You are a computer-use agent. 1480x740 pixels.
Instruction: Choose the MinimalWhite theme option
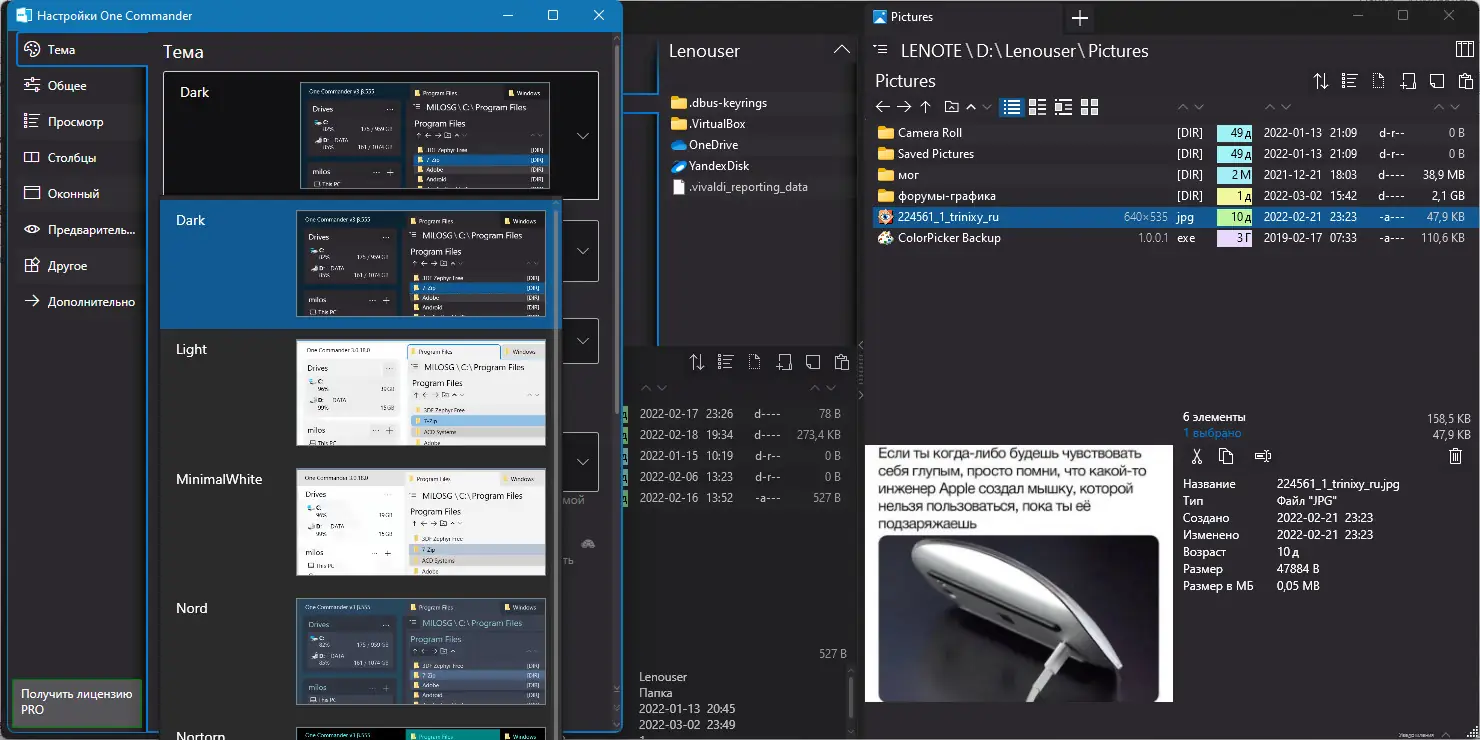point(361,522)
